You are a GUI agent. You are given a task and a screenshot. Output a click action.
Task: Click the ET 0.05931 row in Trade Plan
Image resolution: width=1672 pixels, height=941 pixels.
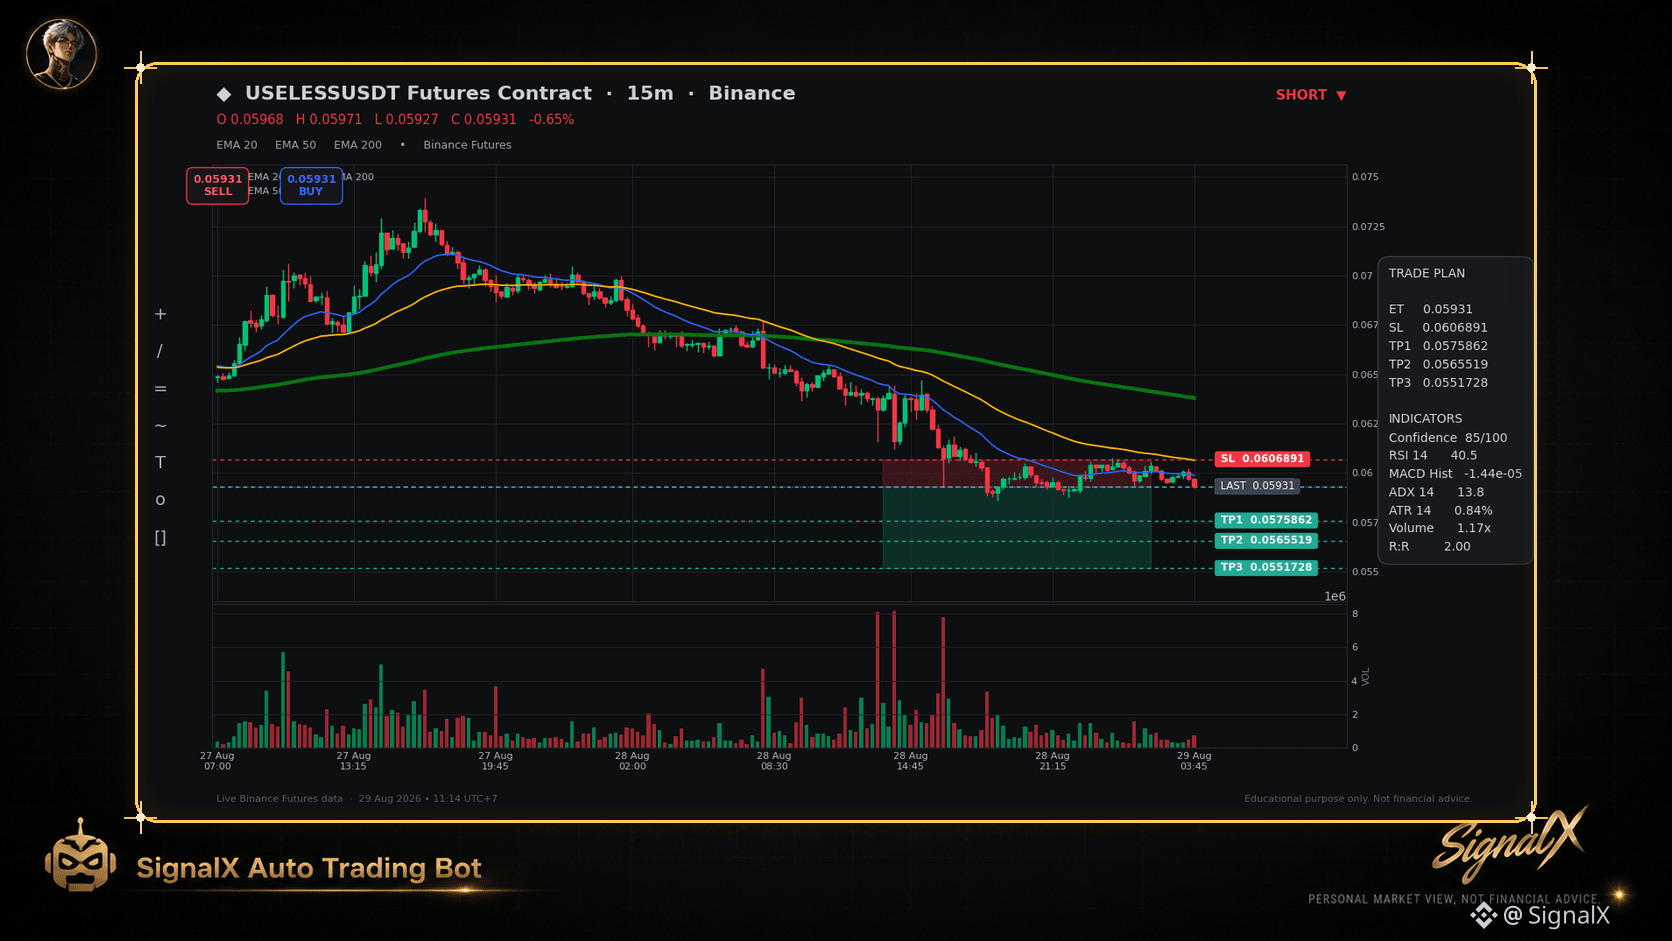[1430, 309]
